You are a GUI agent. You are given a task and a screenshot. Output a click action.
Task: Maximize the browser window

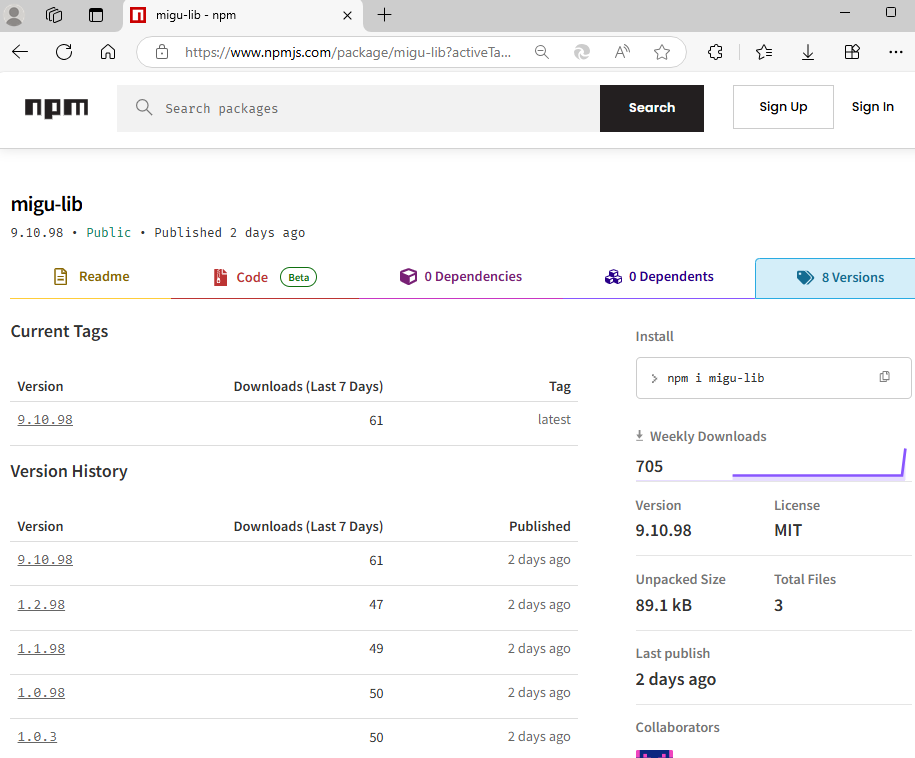coord(890,12)
